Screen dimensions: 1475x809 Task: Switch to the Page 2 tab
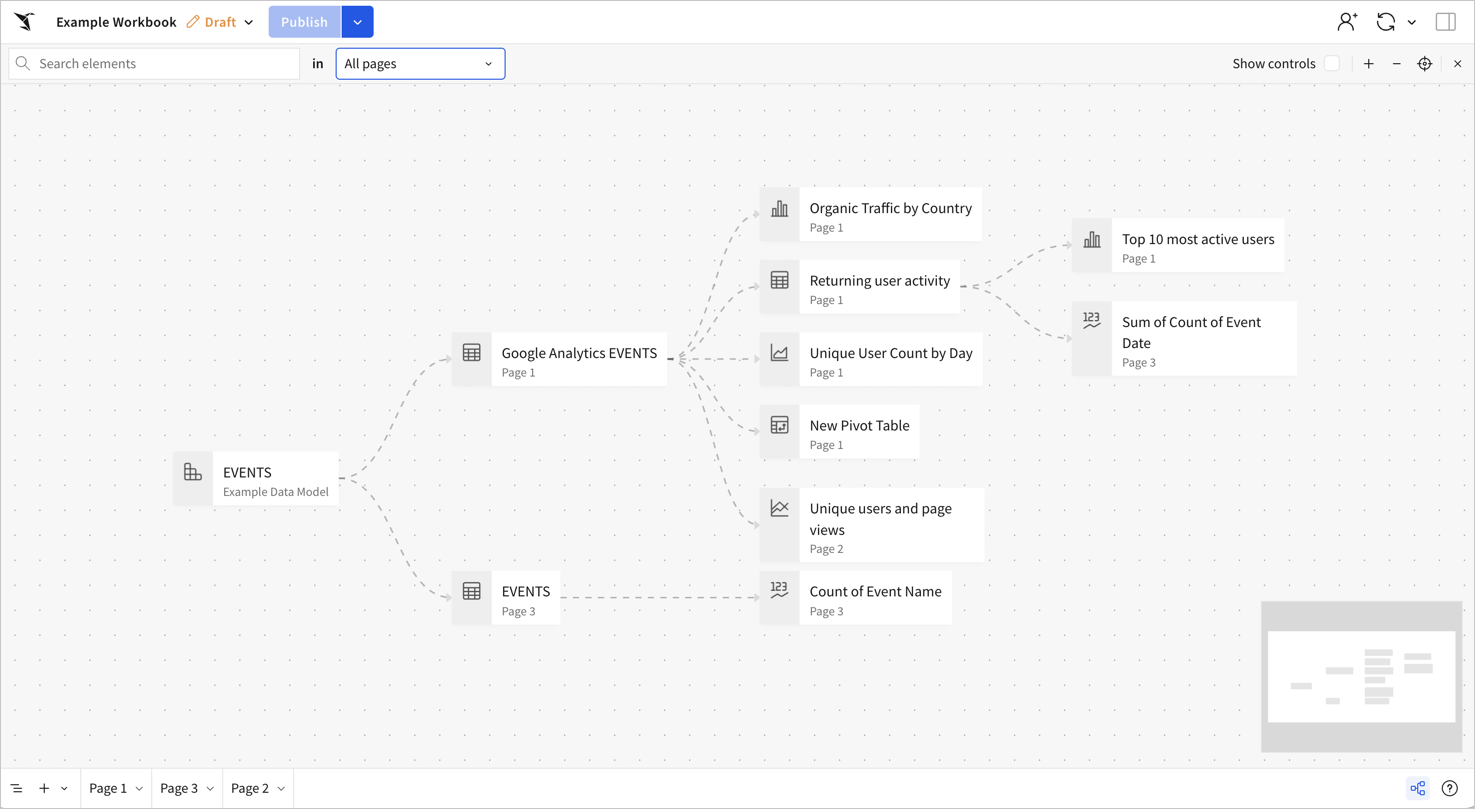tap(250, 789)
